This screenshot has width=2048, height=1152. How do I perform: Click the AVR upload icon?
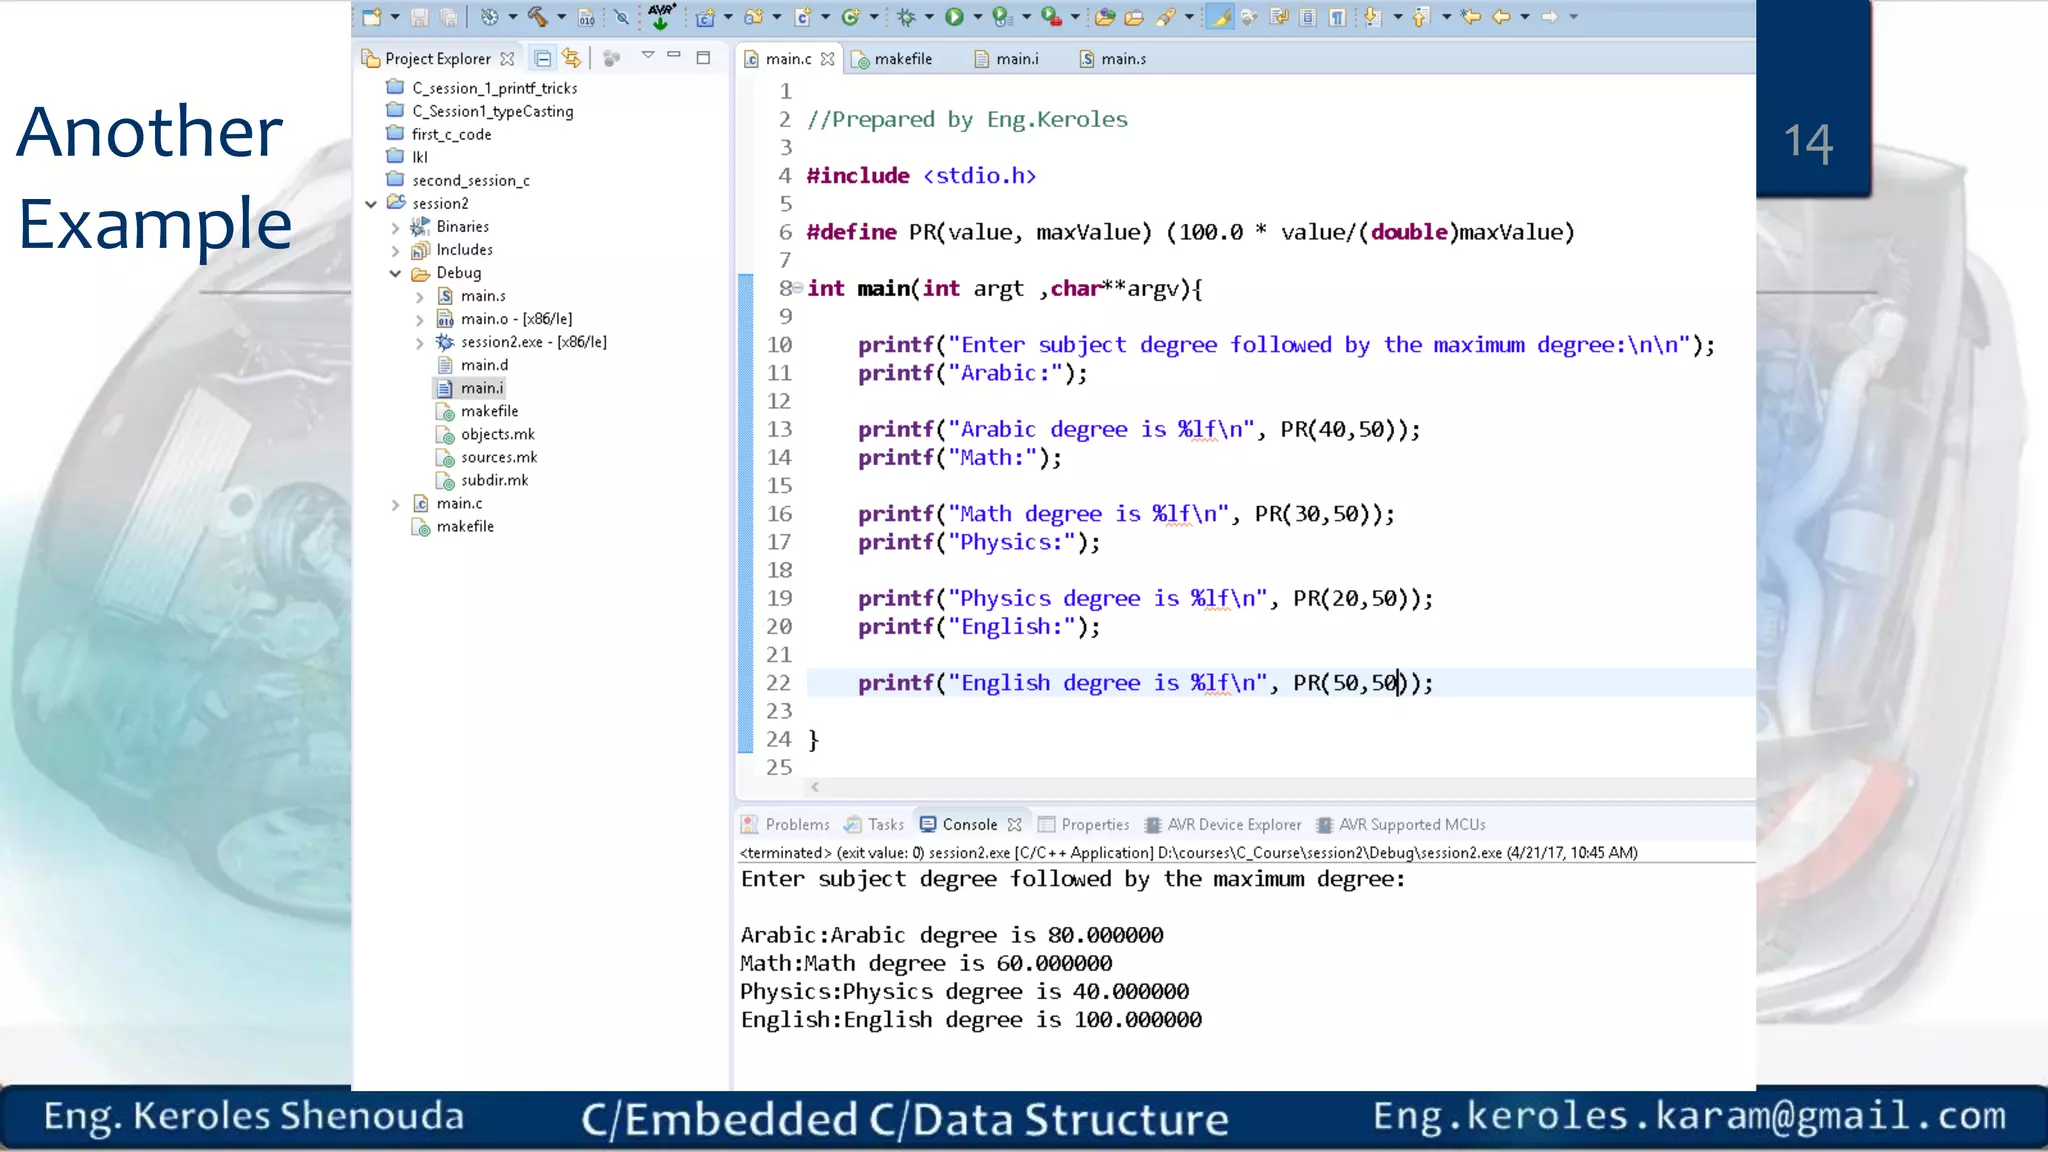[661, 16]
